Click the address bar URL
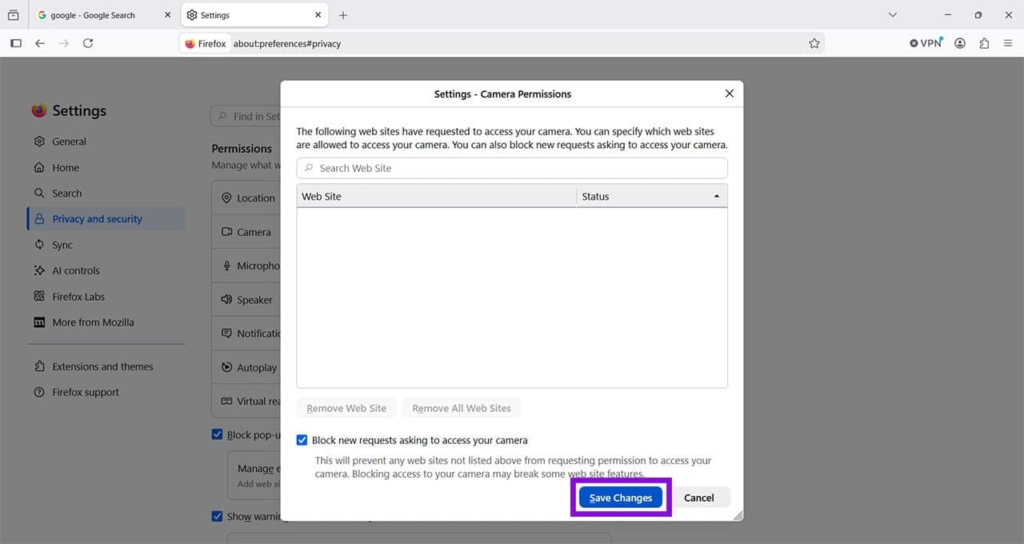1024x544 pixels. tap(287, 44)
